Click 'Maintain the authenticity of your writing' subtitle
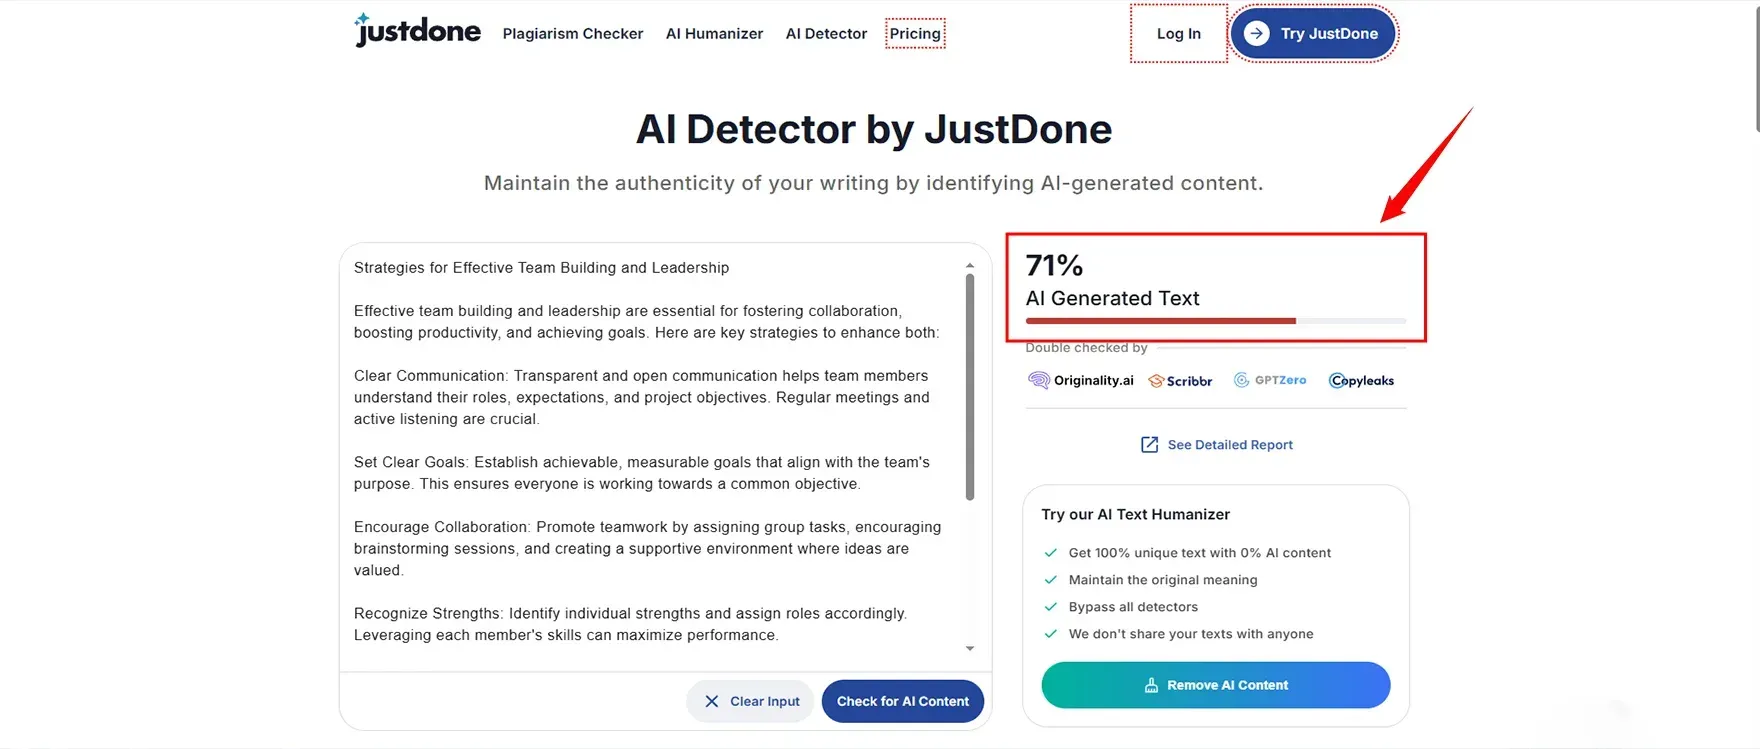1760x749 pixels. tap(873, 183)
